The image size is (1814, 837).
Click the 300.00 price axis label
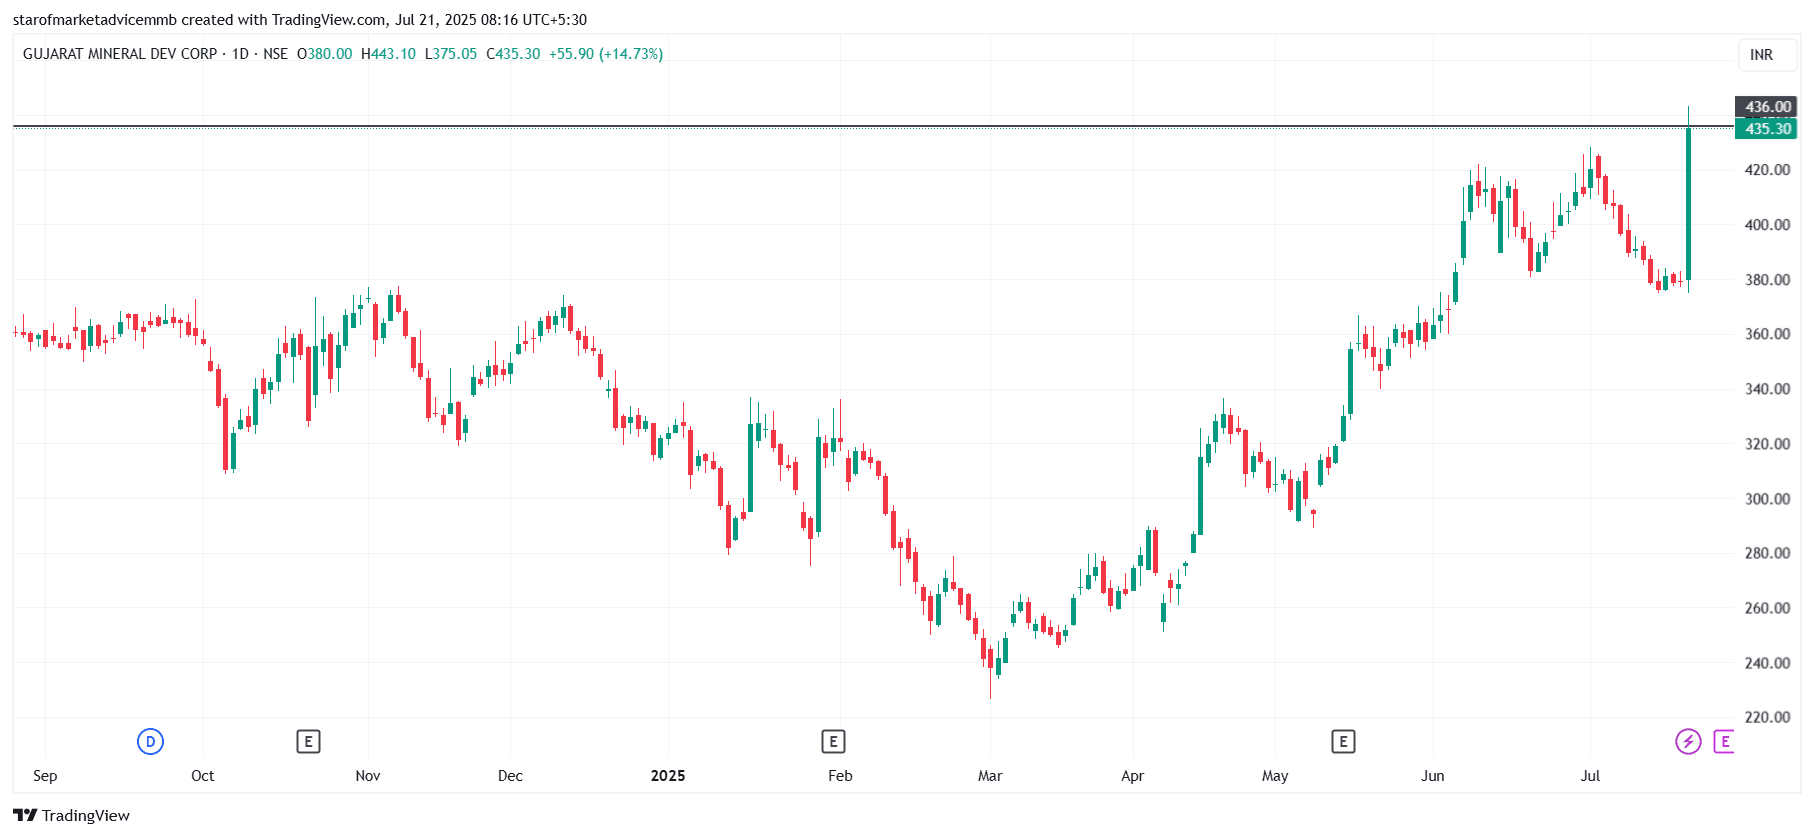tap(1767, 499)
